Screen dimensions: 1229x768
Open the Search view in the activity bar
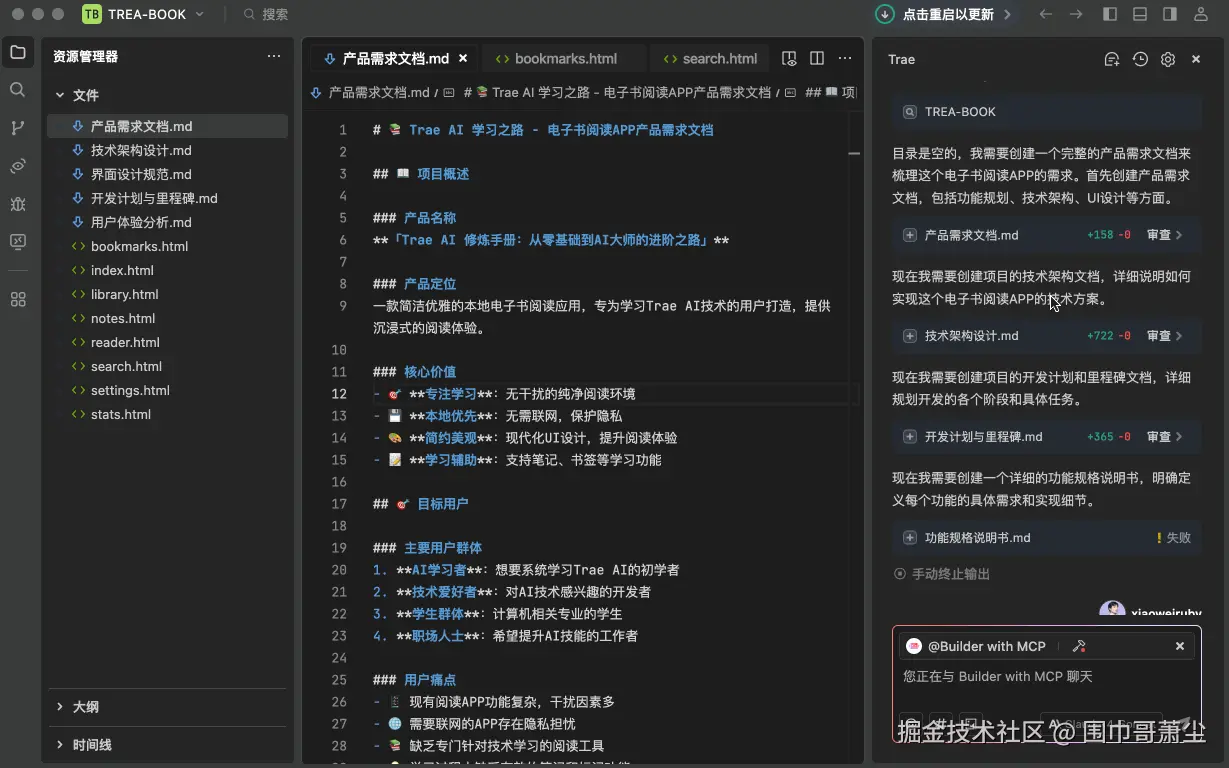(x=17, y=90)
